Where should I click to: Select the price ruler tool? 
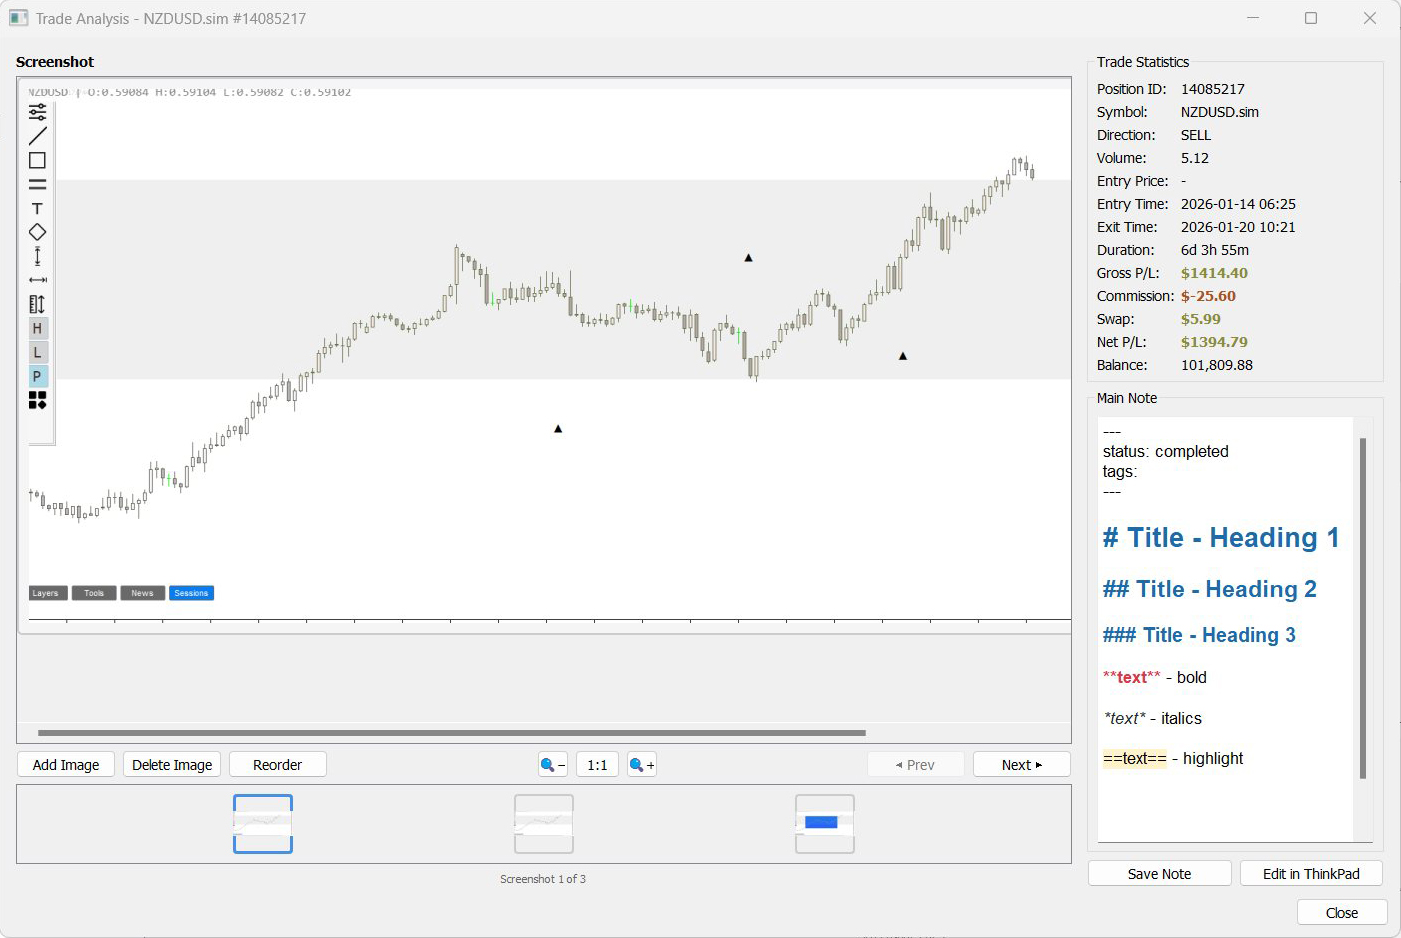pyautogui.click(x=37, y=304)
